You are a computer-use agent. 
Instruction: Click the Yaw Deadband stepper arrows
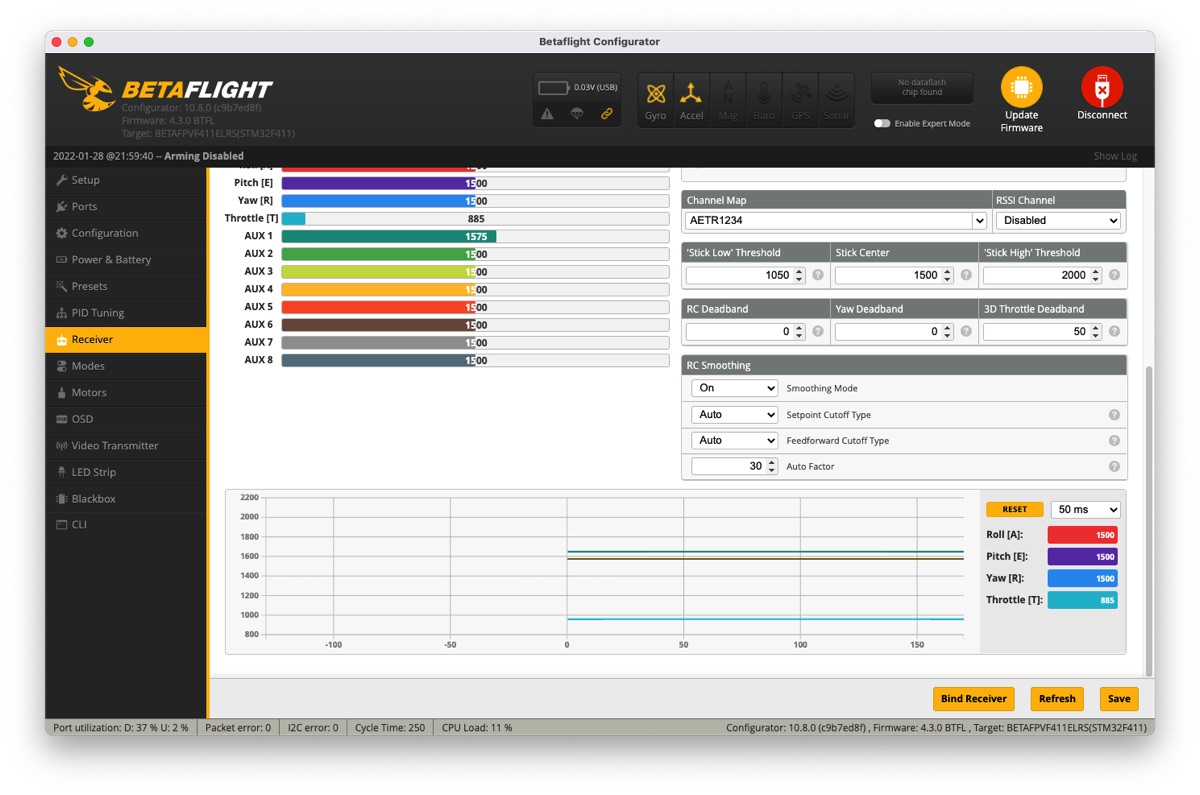click(x=948, y=331)
